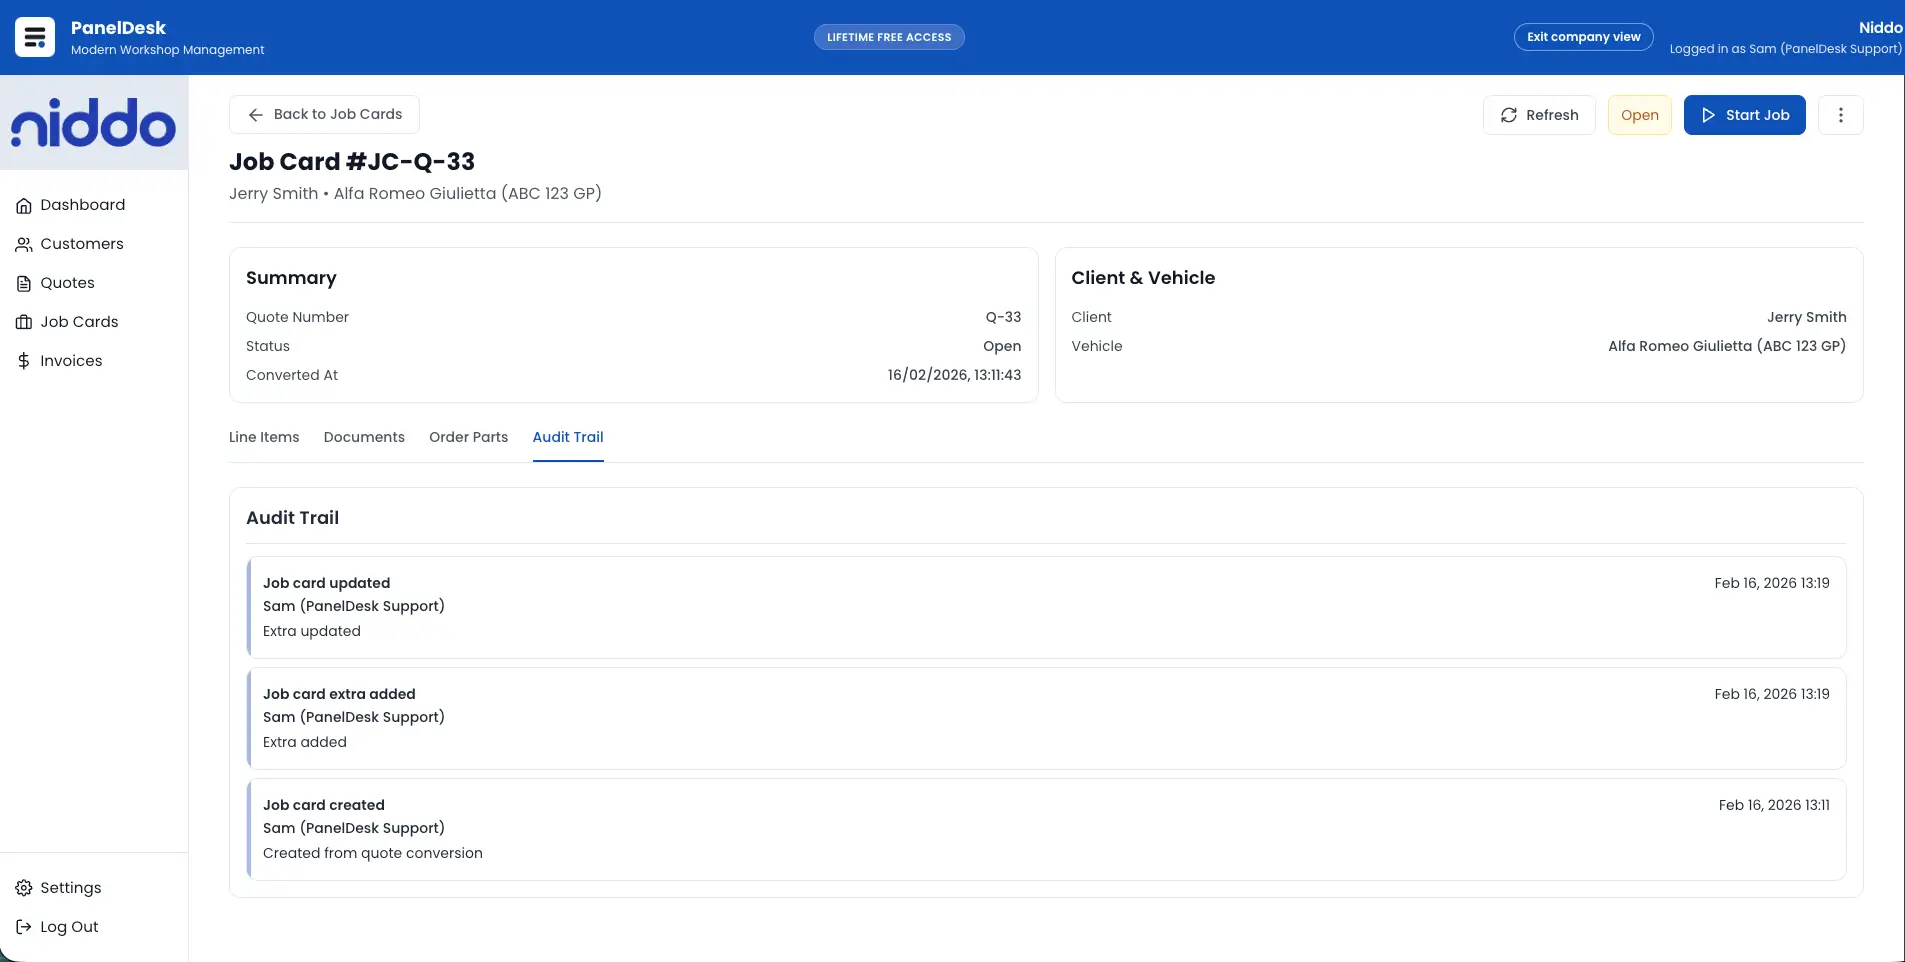The image size is (1905, 962).
Task: Navigate to Quotes using its sidebar icon
Action: point(24,283)
